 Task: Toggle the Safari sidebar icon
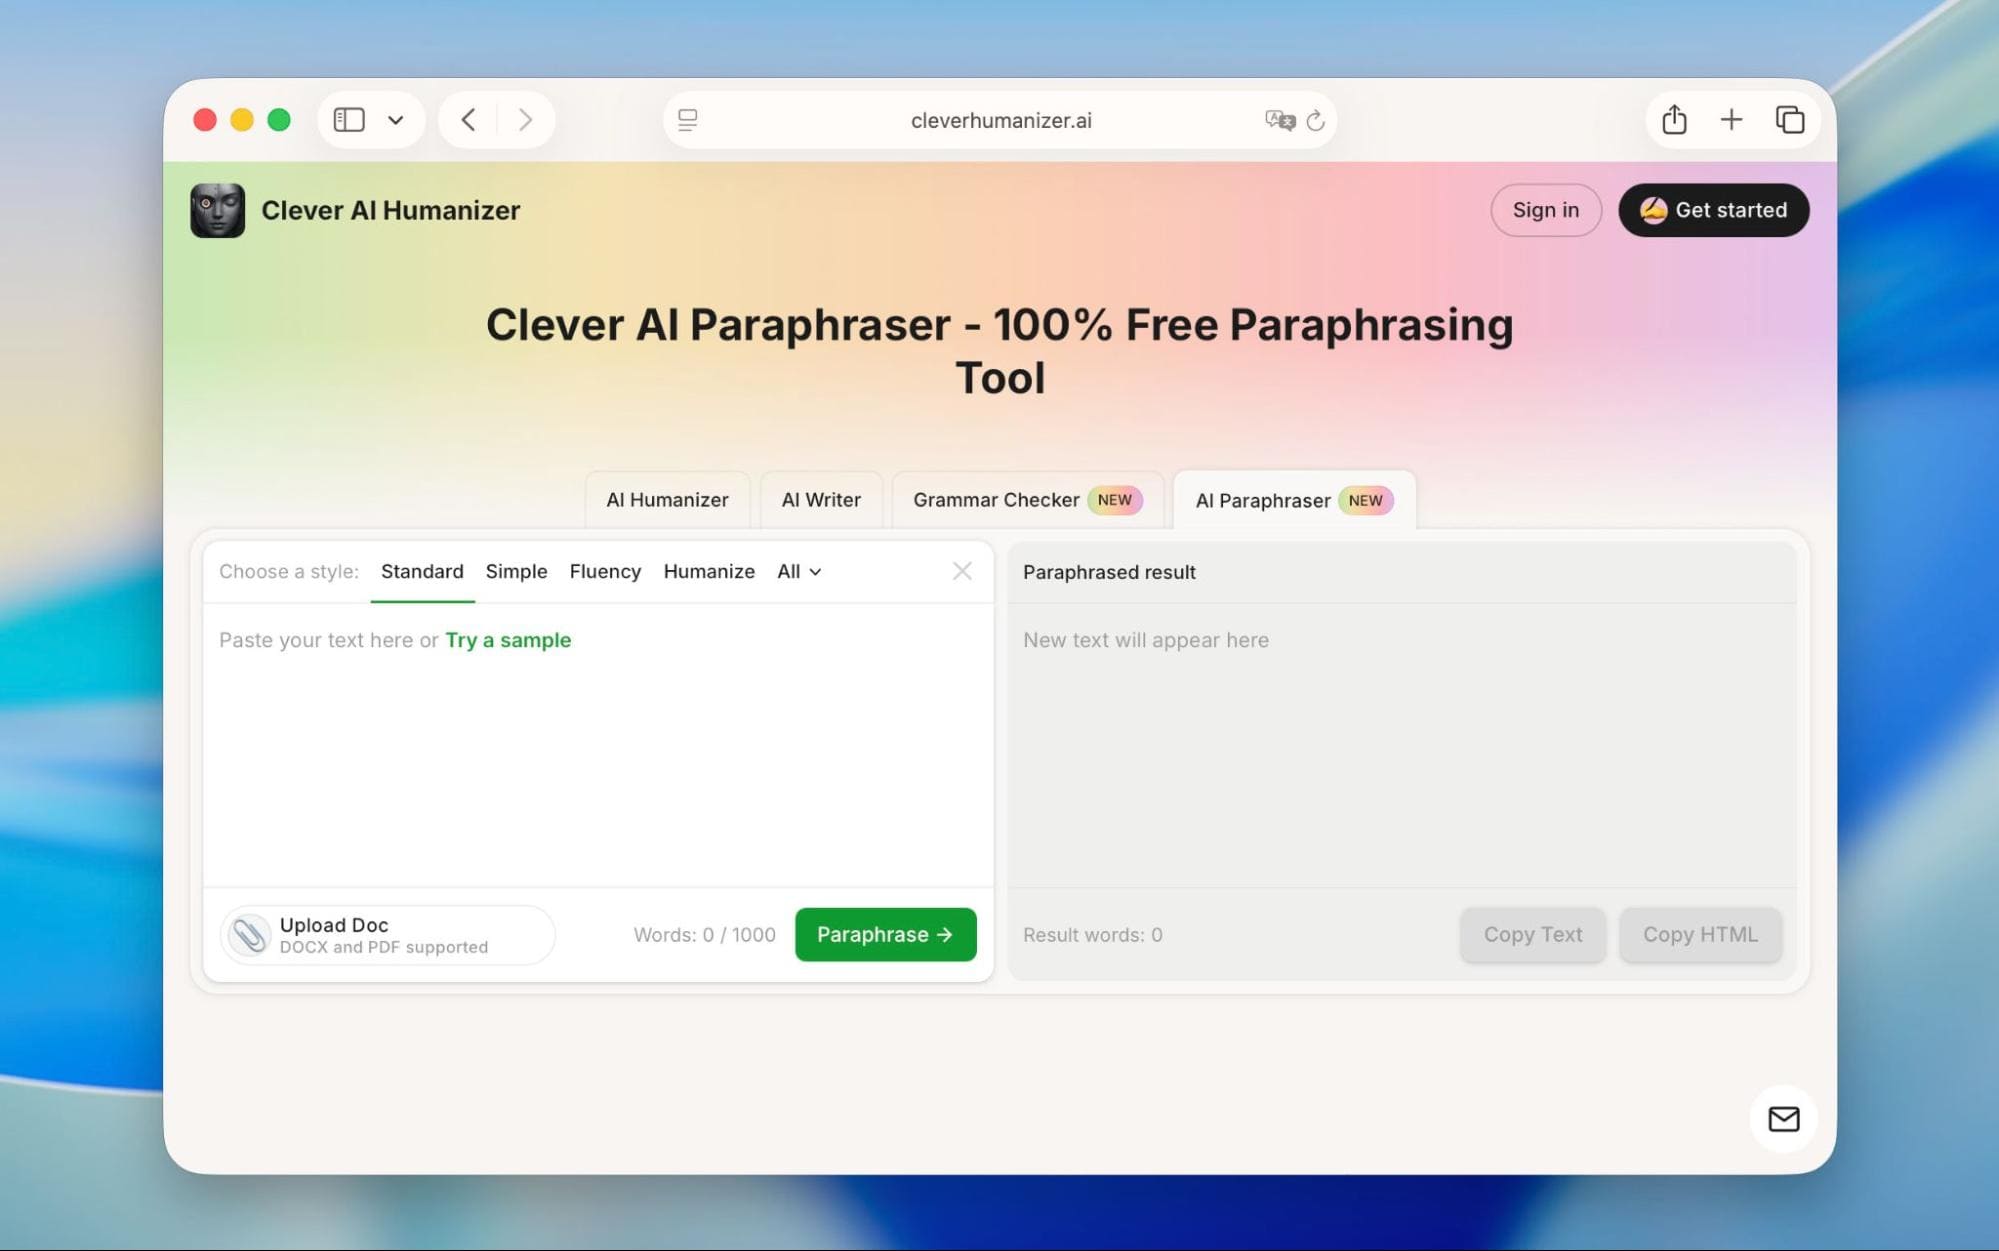pyautogui.click(x=349, y=120)
